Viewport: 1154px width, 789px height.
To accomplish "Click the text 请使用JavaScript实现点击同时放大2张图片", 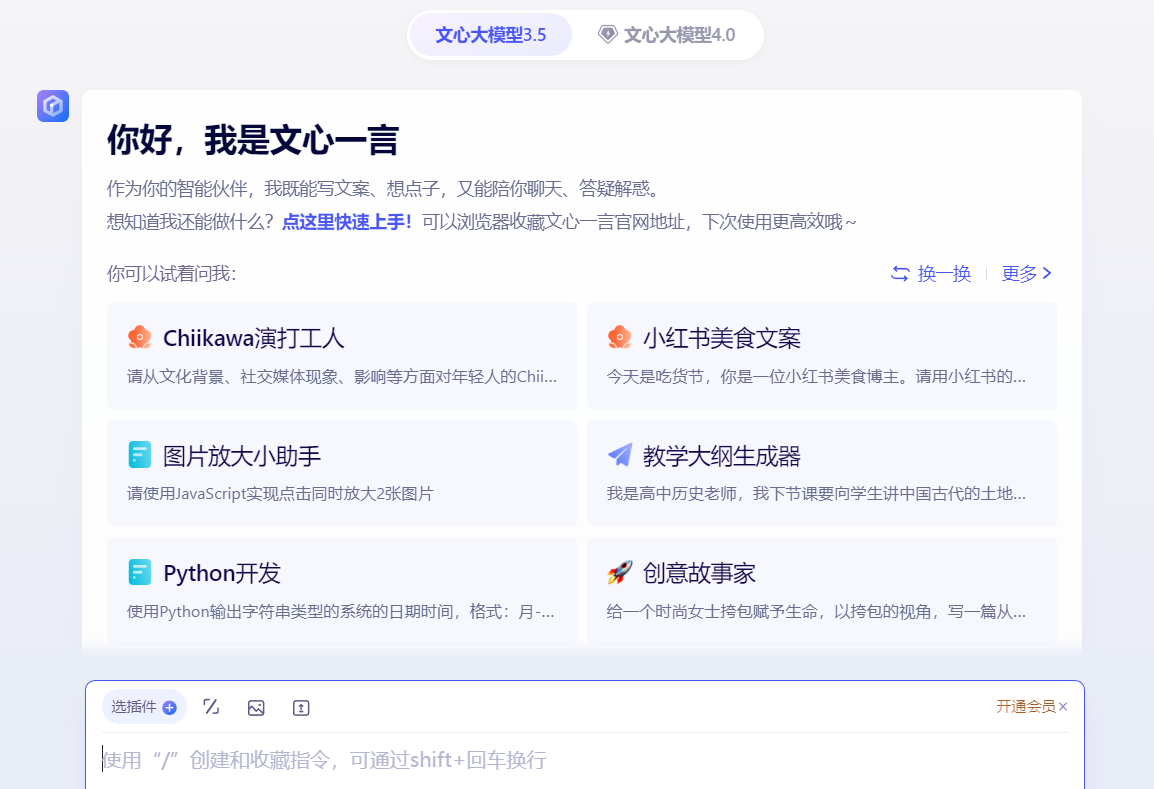I will (280, 494).
